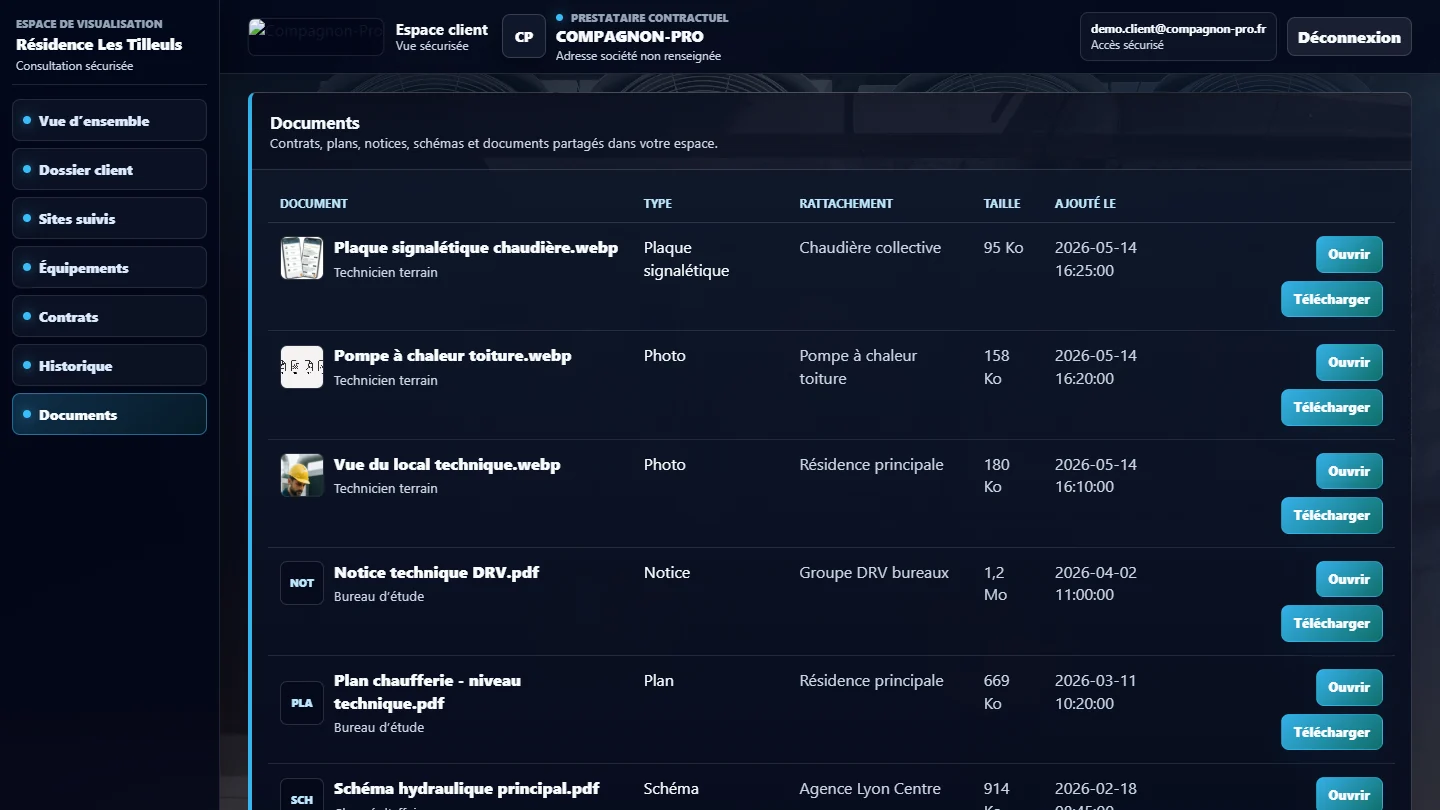The image size is (1440, 810).
Task: Open Plaque signalétique chaudière.webp with Ouvrir
Action: click(1349, 254)
